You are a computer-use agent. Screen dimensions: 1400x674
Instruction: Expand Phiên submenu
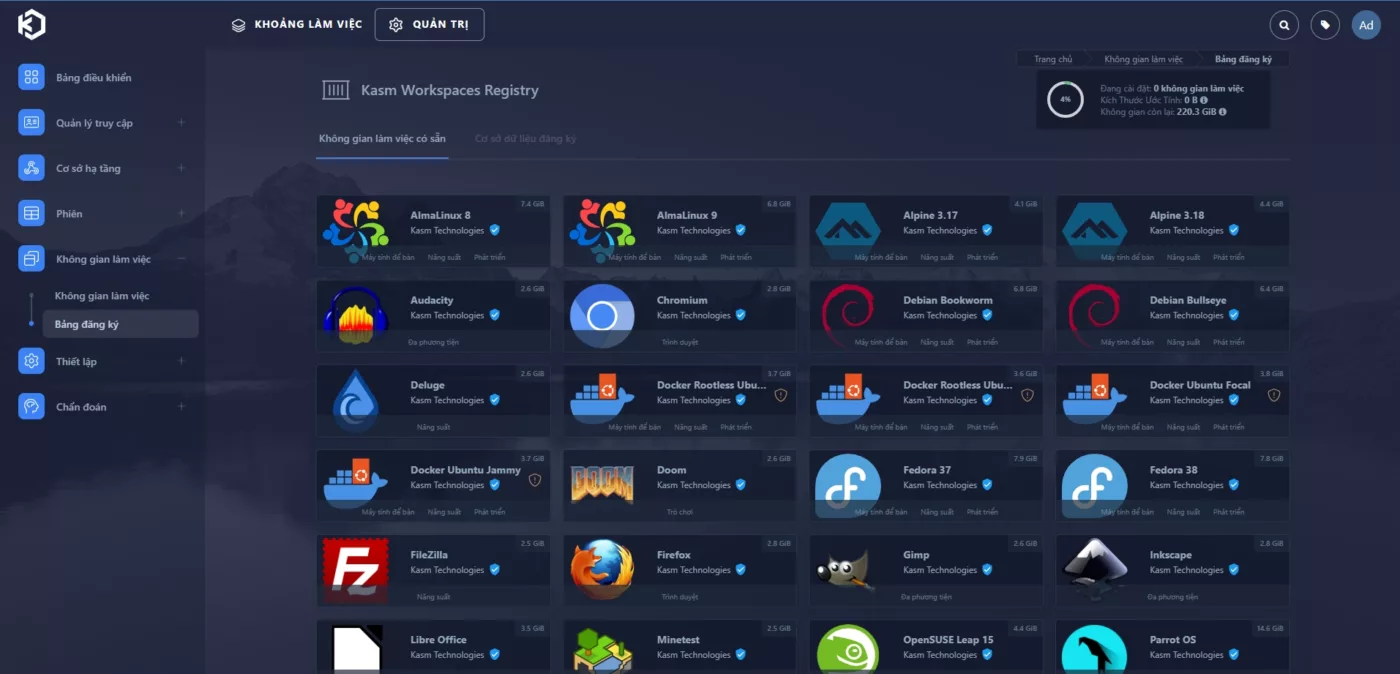coord(181,213)
